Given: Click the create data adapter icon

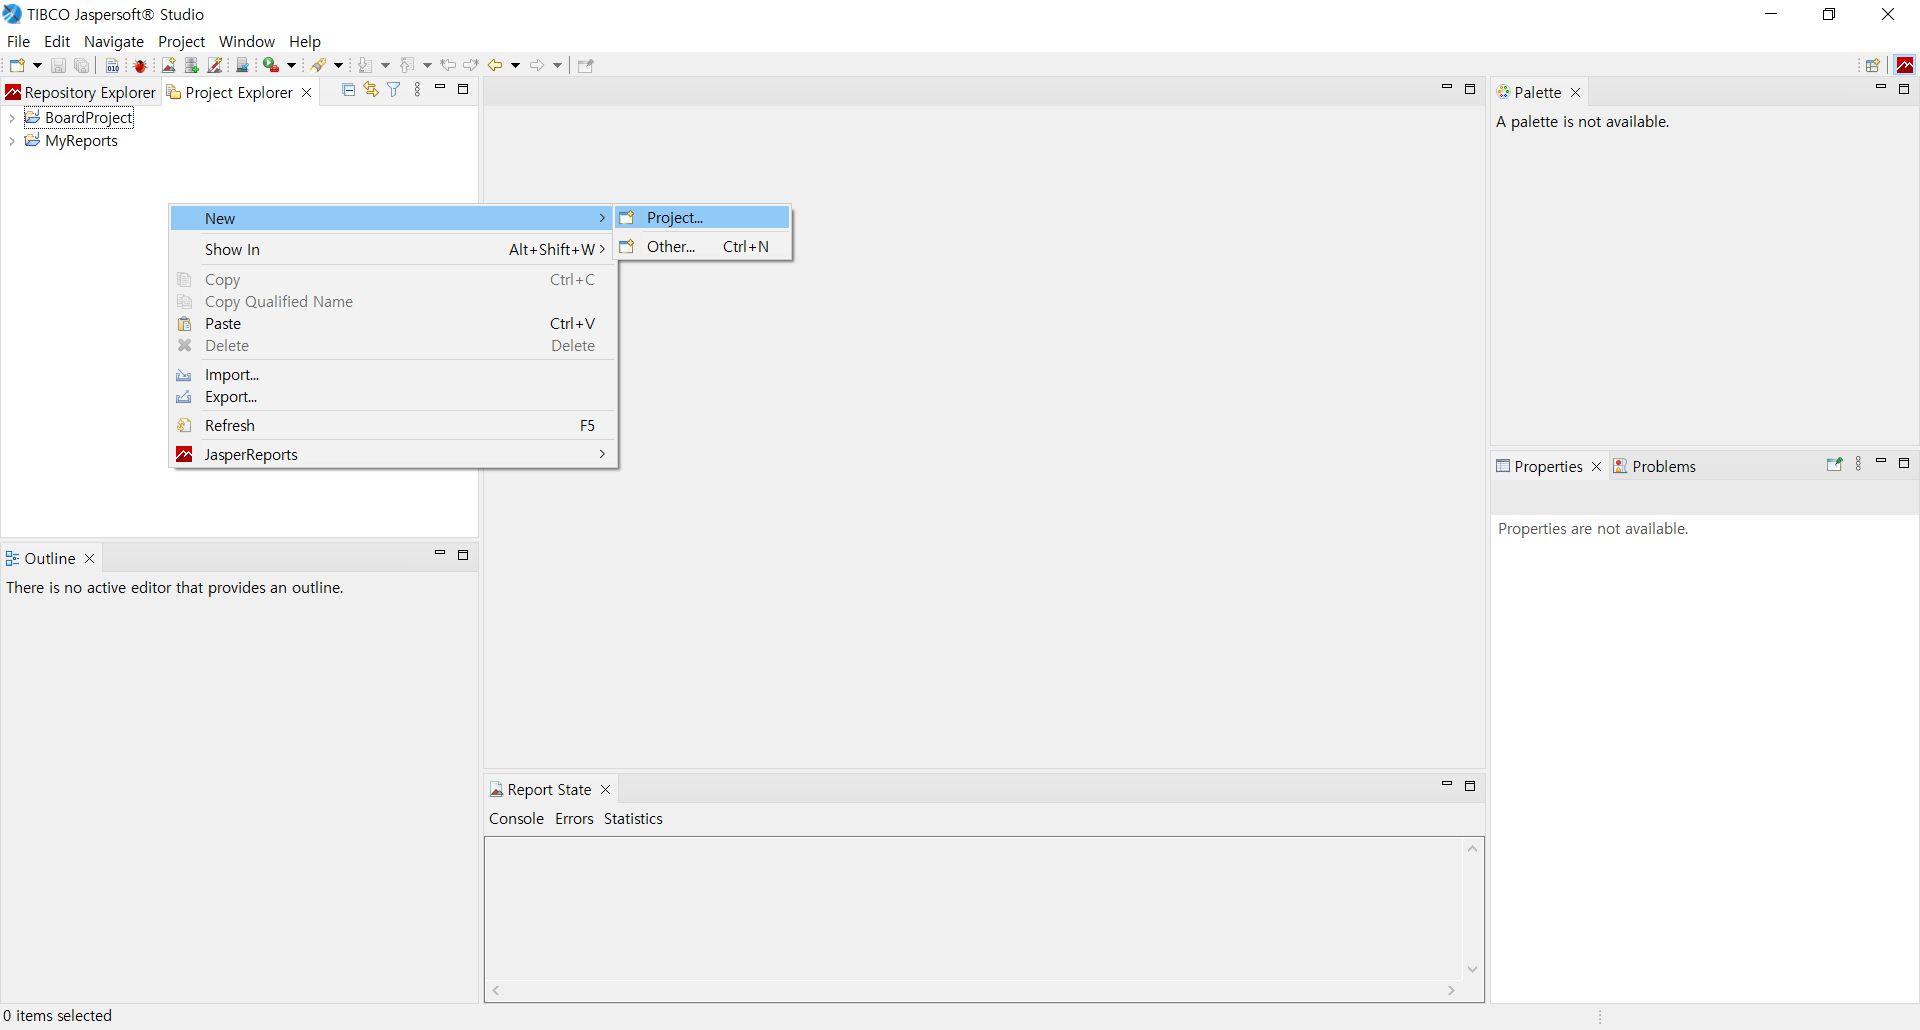Looking at the screenshot, I should 192,65.
